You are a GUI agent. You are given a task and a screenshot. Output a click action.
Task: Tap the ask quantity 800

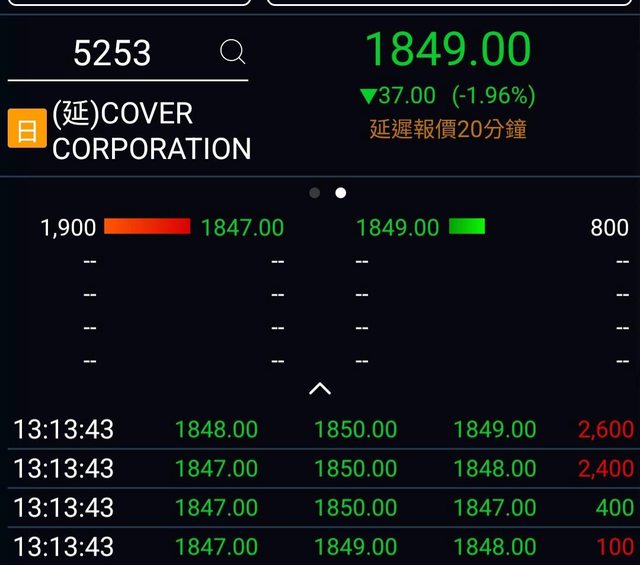609,228
